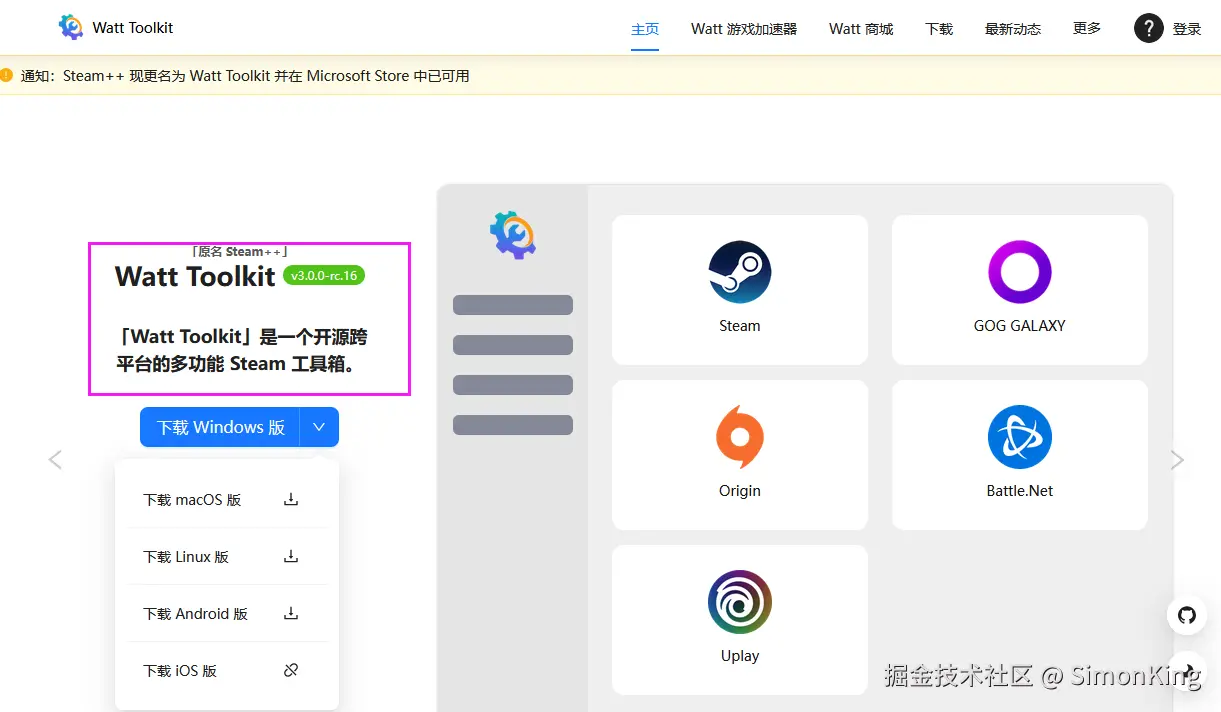This screenshot has height=712, width=1221.
Task: Click download icon beside Android
Action: tap(291, 613)
